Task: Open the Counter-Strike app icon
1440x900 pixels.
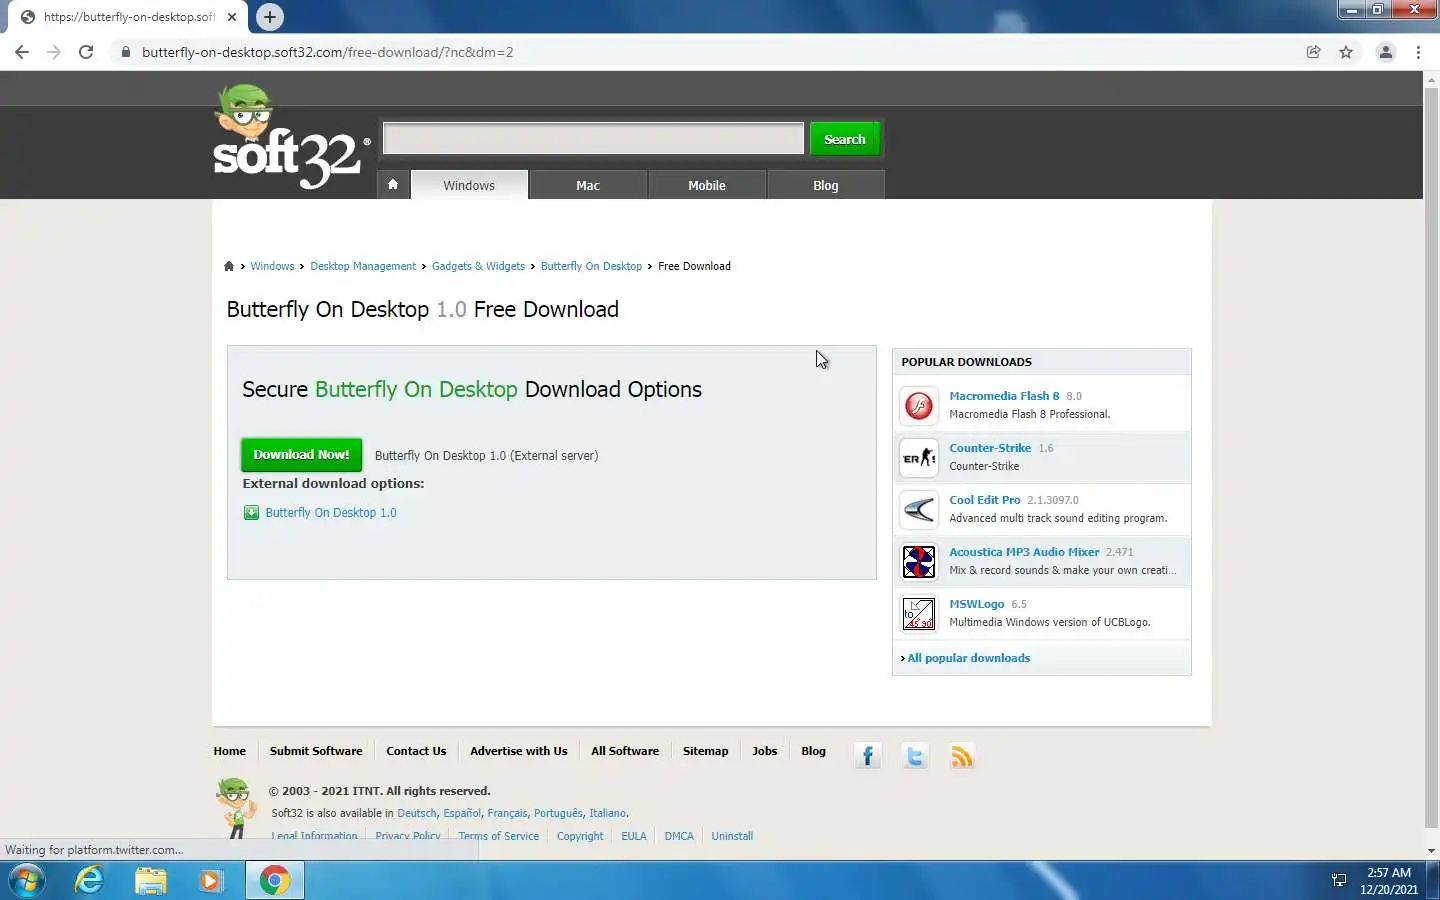Action: (919, 458)
